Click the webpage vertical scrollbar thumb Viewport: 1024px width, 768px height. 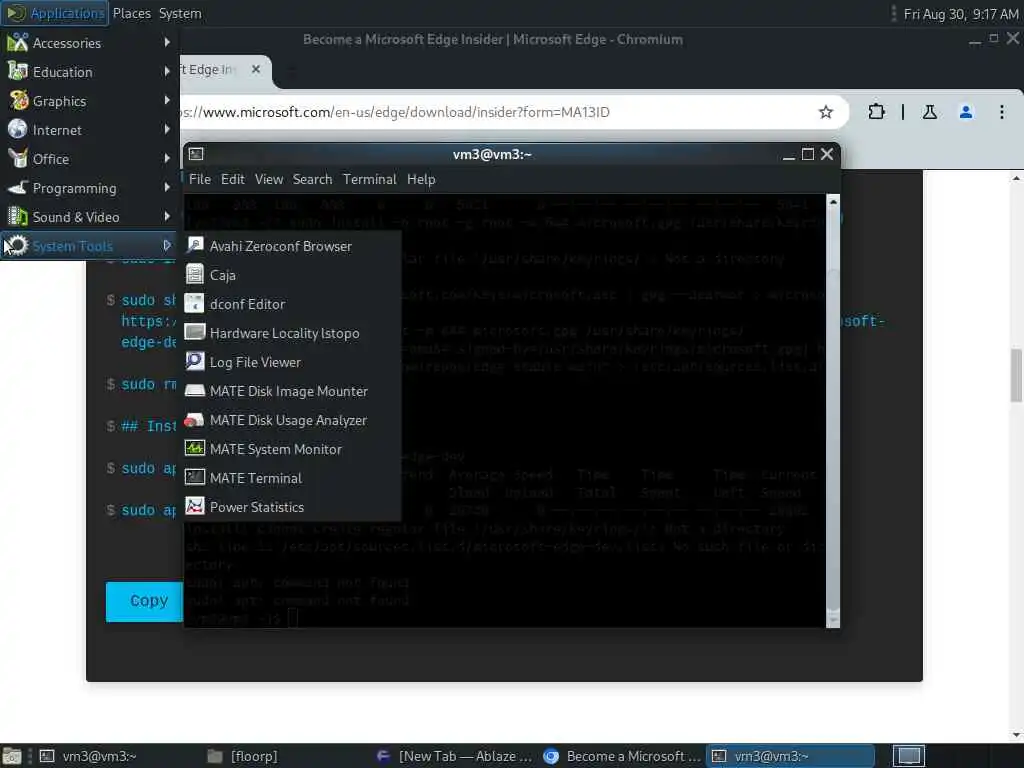(1016, 376)
